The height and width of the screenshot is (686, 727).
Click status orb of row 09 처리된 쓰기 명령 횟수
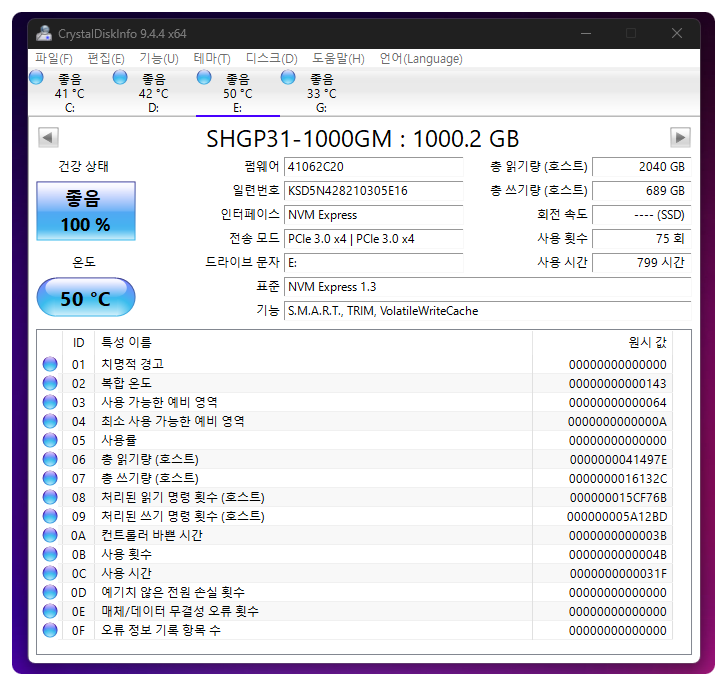coord(50,516)
